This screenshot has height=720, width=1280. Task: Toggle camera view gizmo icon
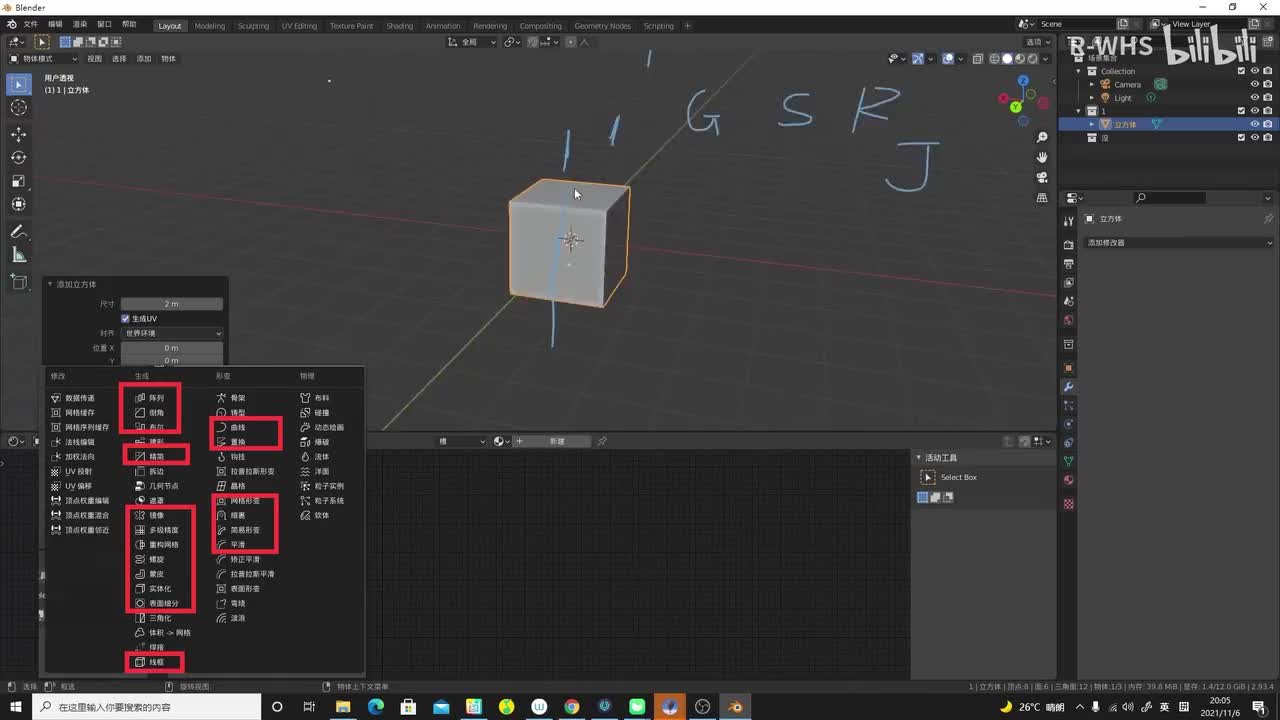[x=1042, y=177]
